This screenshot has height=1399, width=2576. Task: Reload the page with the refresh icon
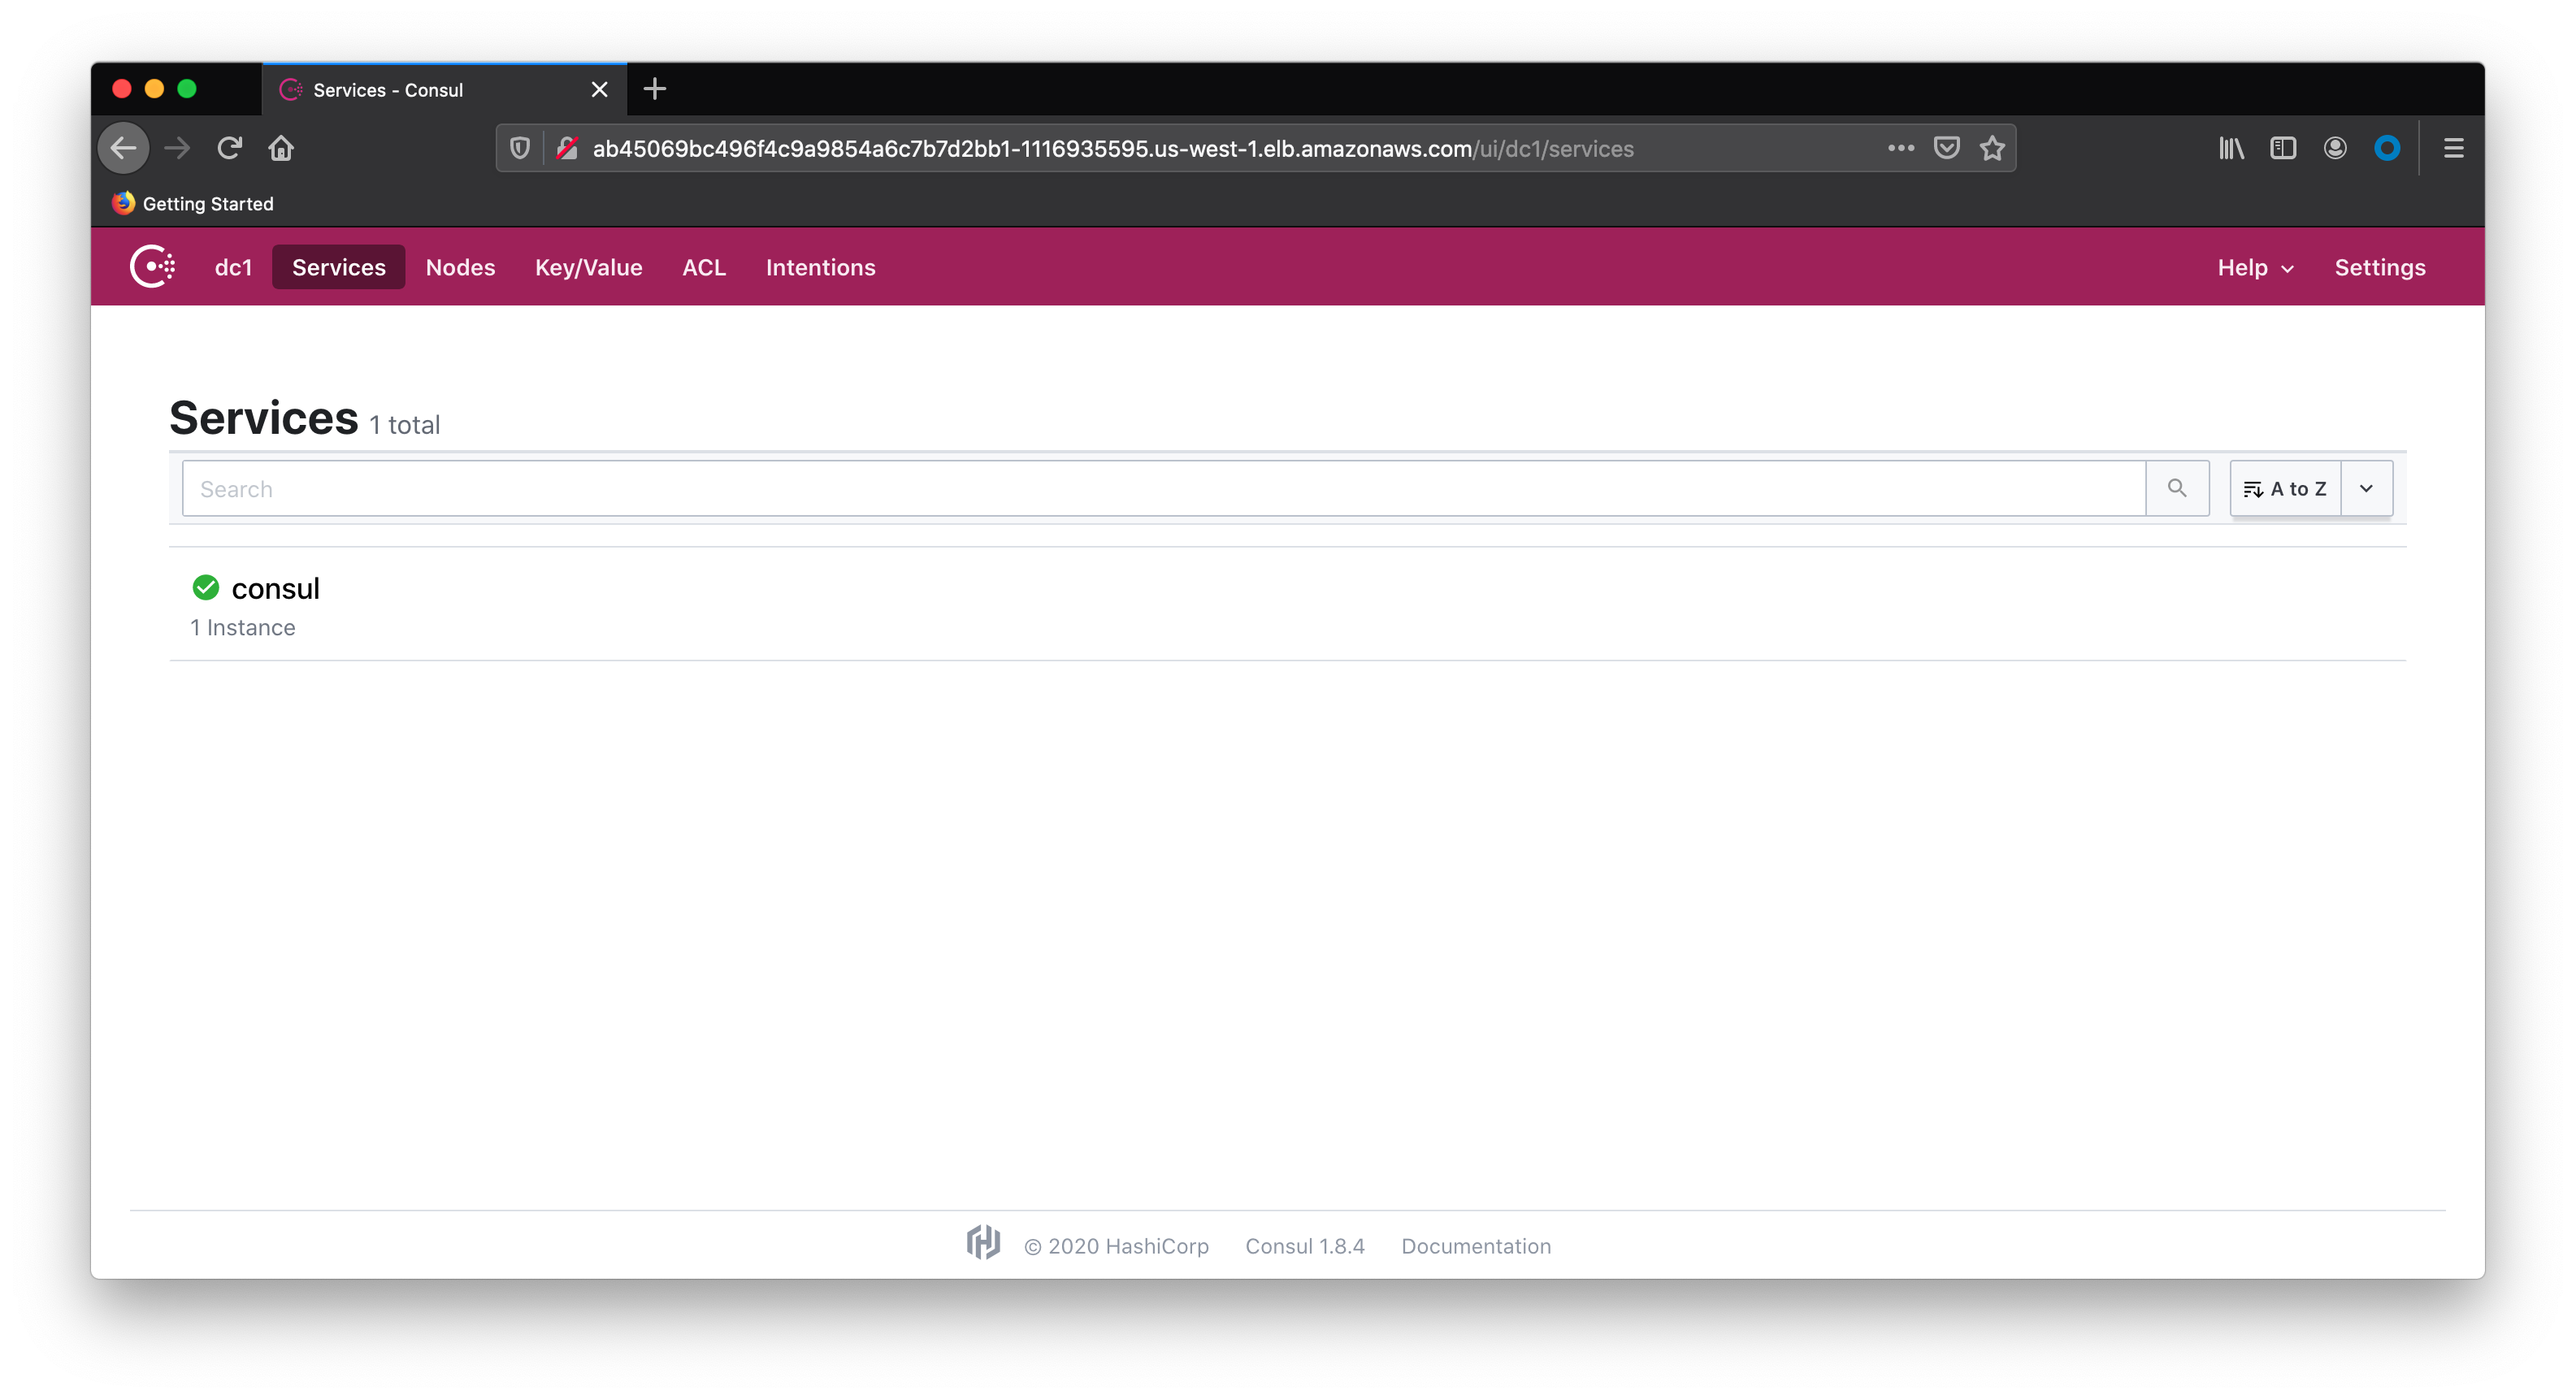230,148
